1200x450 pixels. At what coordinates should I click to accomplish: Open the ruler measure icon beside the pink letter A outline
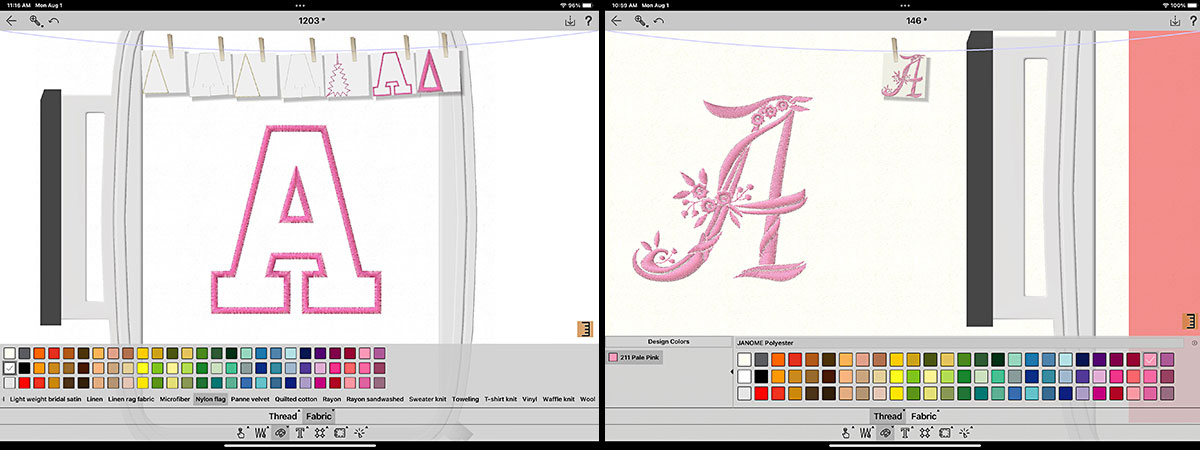pyautogui.click(x=585, y=328)
